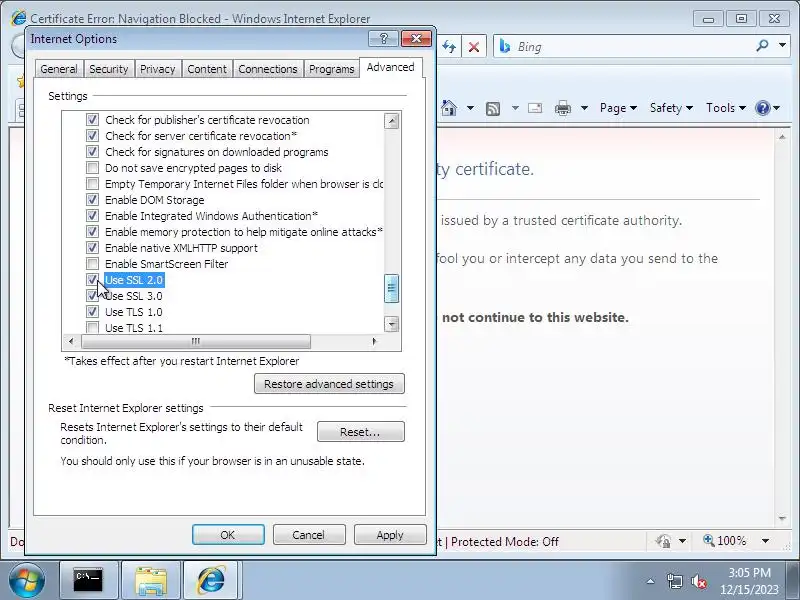
Task: Enable Use TLS 1.1 checkbox
Action: click(x=92, y=327)
